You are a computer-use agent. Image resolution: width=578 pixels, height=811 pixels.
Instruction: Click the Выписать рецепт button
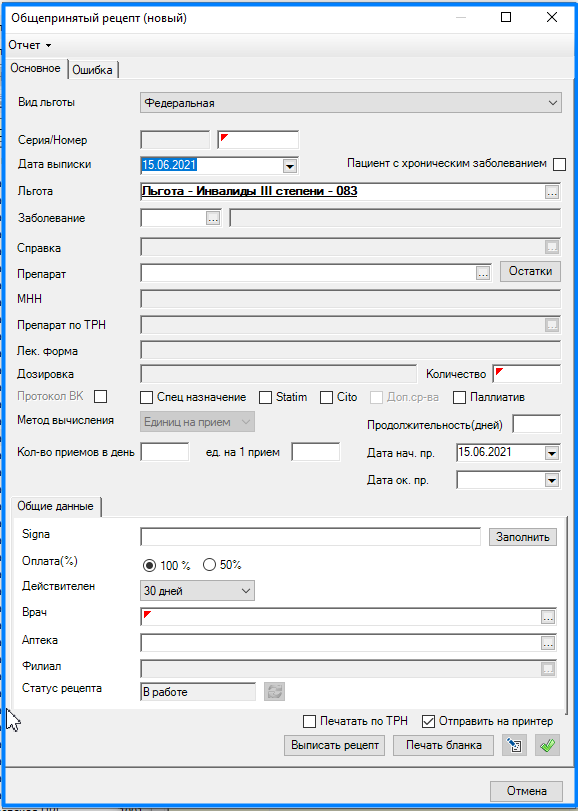point(334,745)
